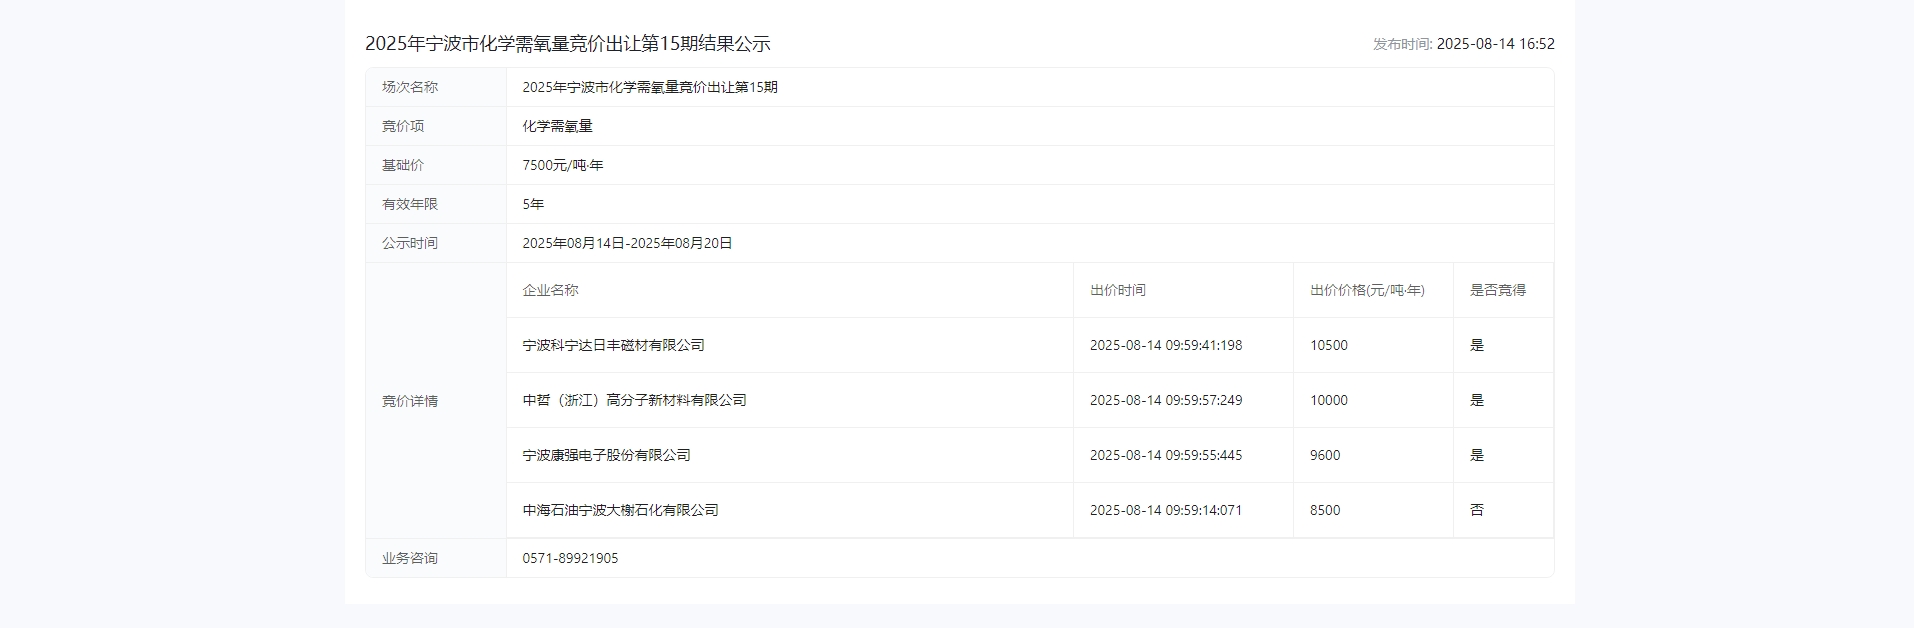Click company name 中海石油宁波大榭石化有限公司

(x=620, y=510)
